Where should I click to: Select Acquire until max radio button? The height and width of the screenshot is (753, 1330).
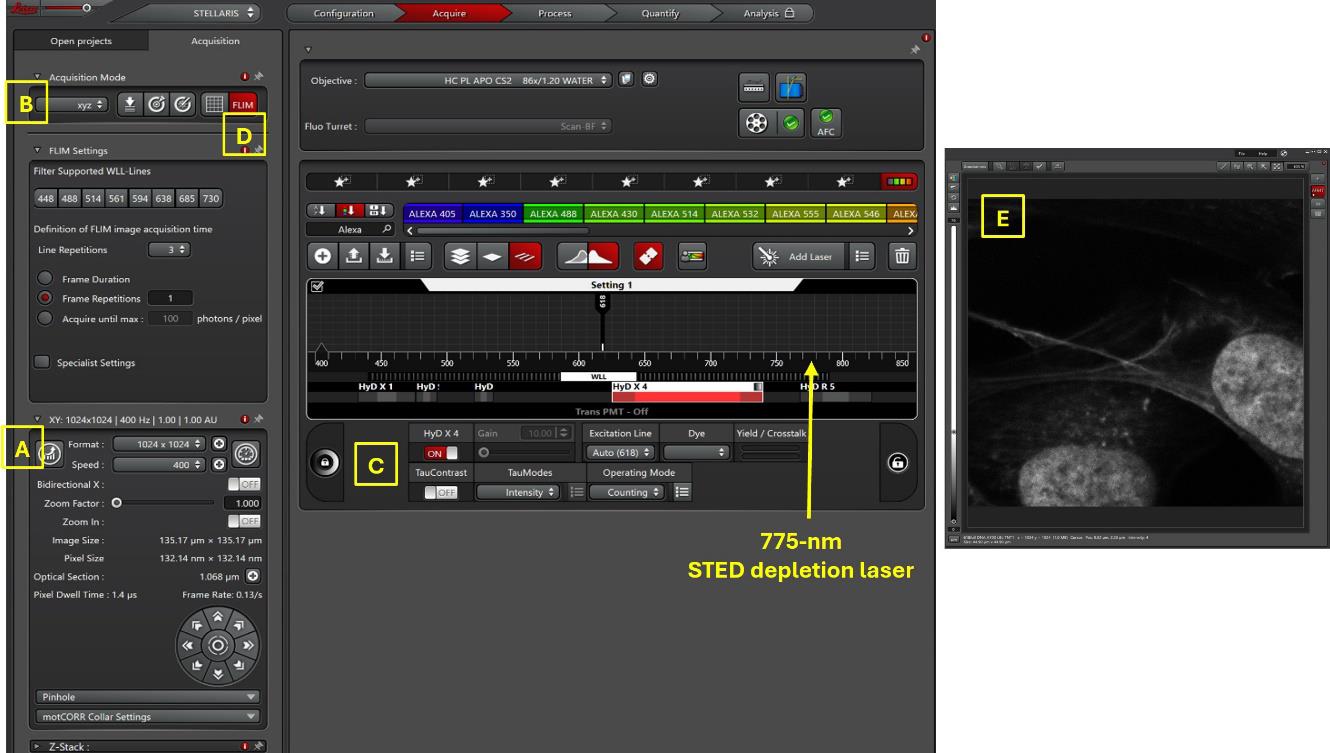44,318
